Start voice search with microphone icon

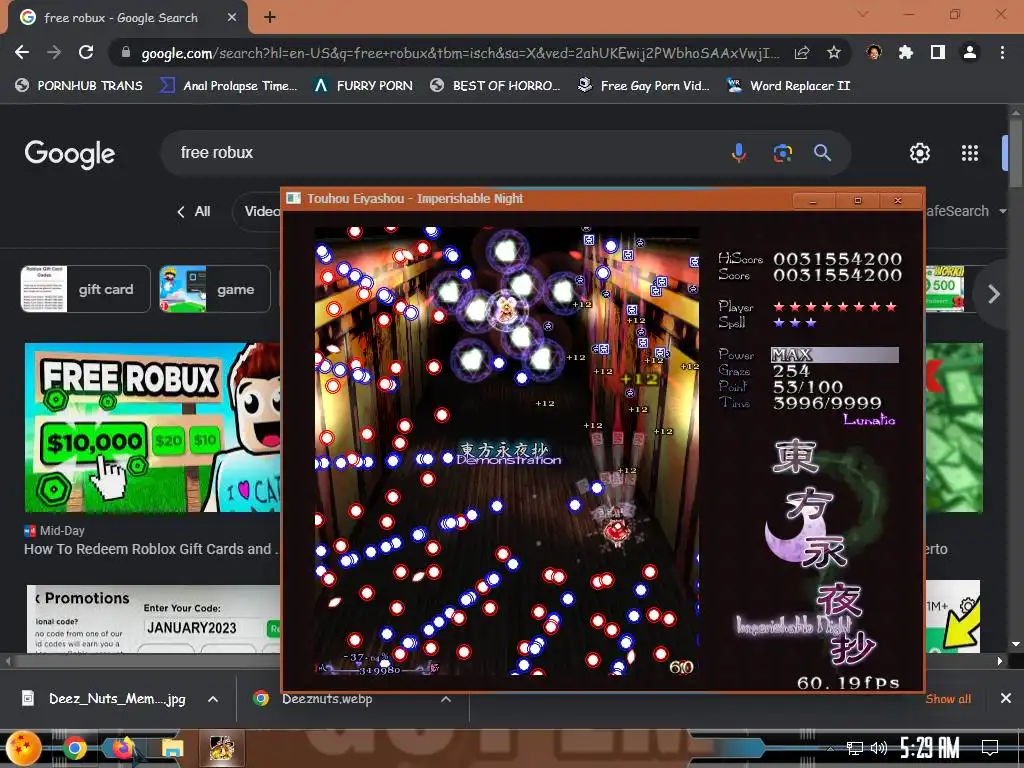click(739, 153)
